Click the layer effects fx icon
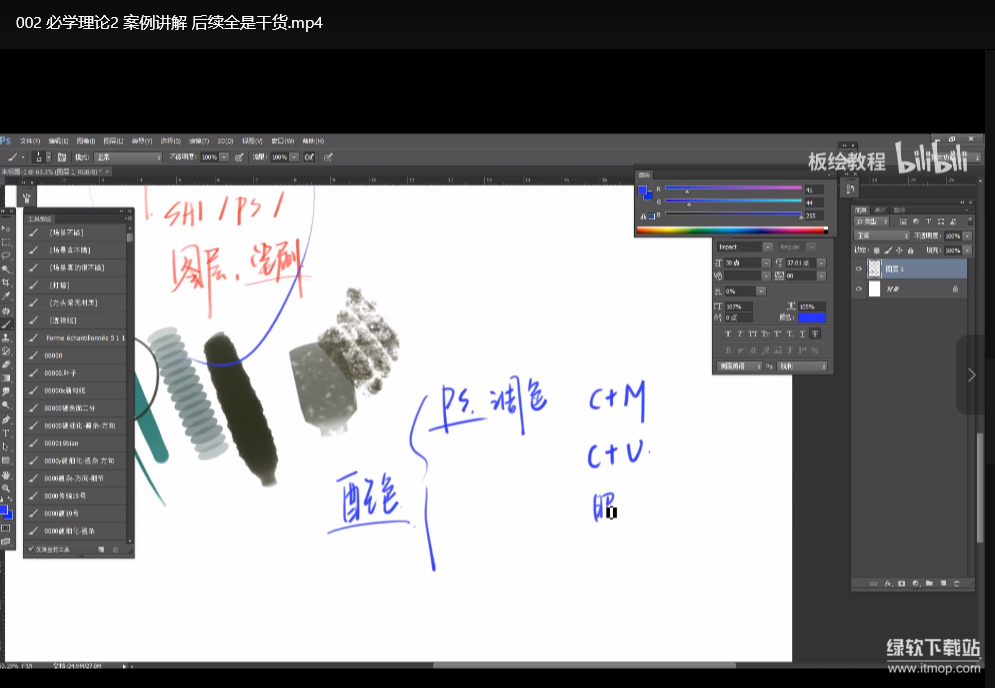 point(888,583)
